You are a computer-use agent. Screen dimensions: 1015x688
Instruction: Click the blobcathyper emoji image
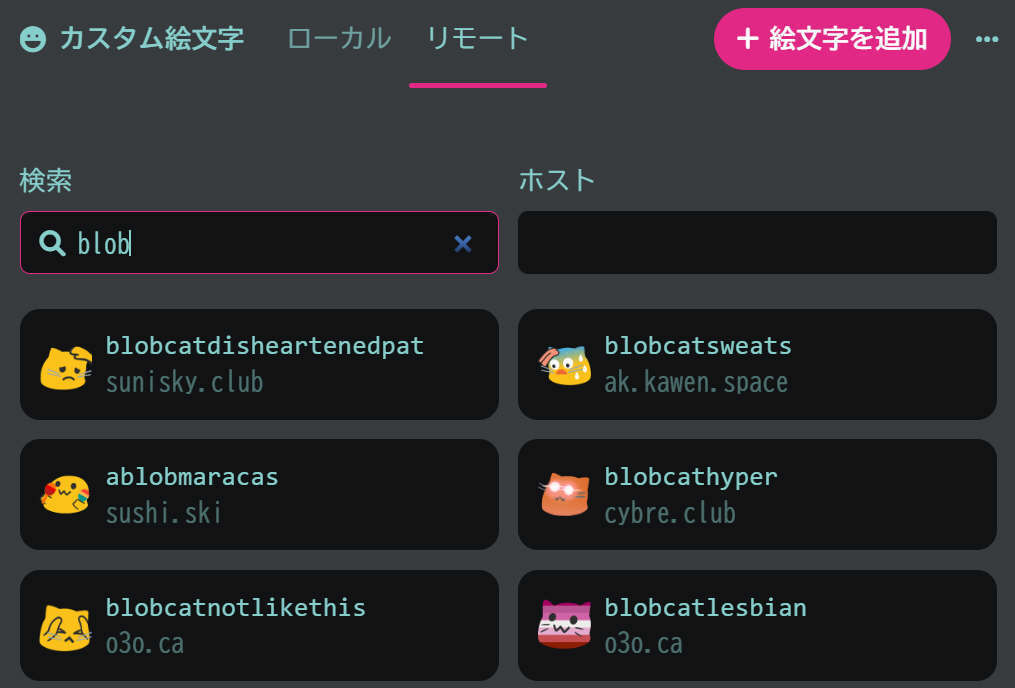point(565,495)
